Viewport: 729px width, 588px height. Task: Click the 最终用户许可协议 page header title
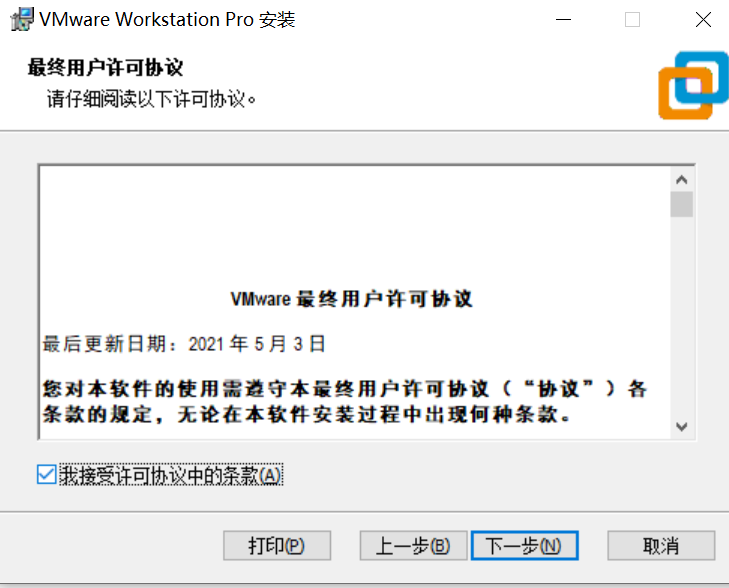[106, 68]
